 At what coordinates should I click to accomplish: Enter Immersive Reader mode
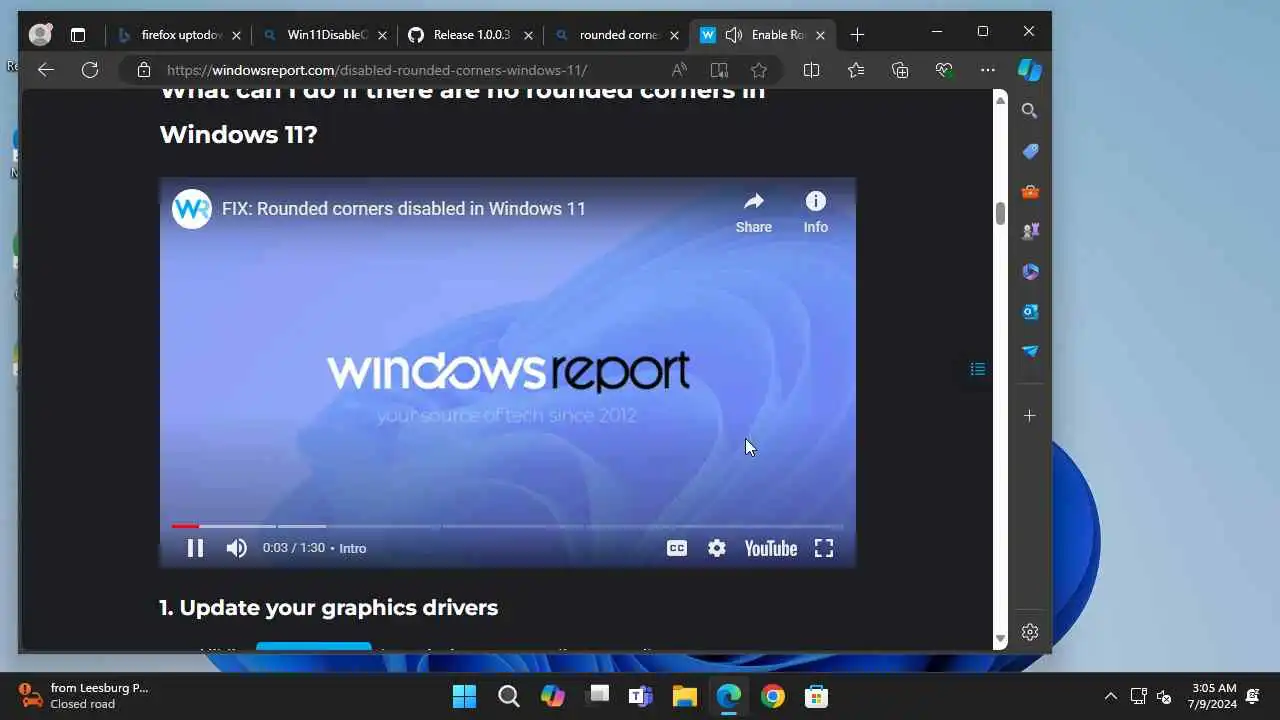(x=719, y=70)
